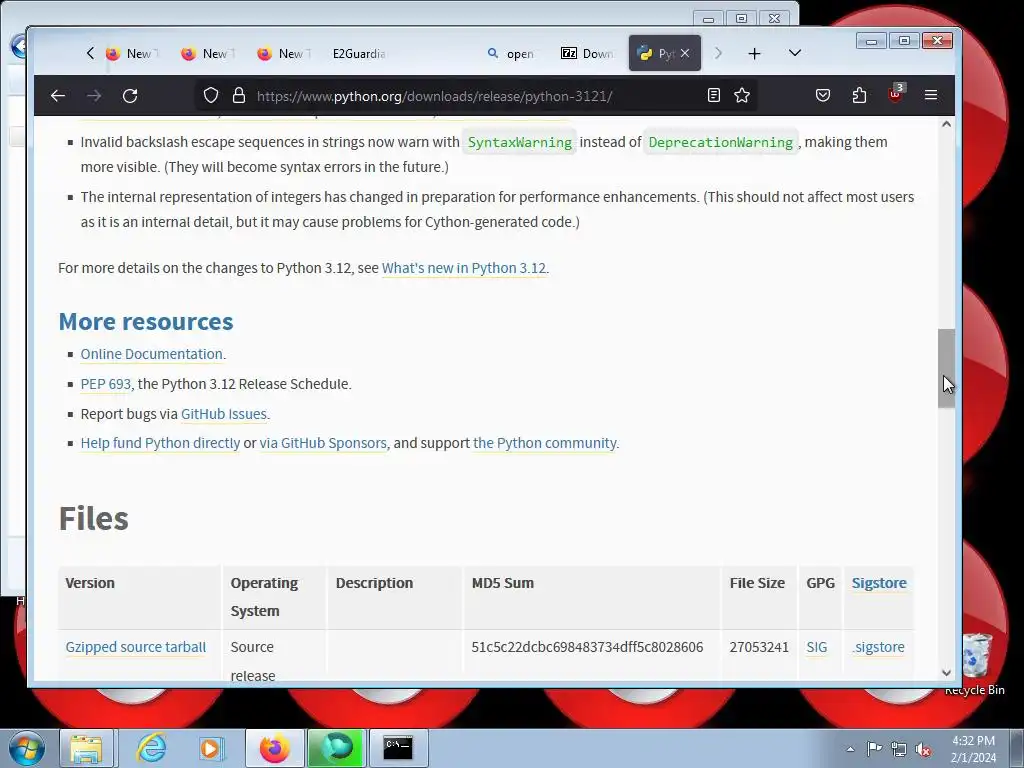Screen dimensions: 1024x768
Task: Select the third New Tab tab
Action: (285, 54)
